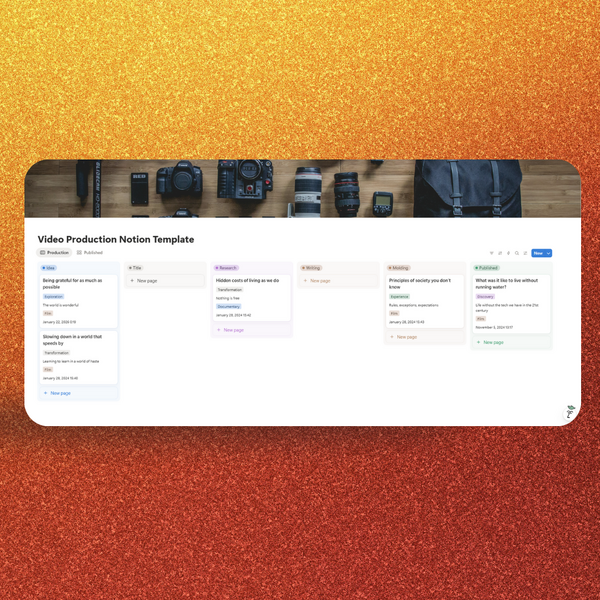Screen dimensions: 600x600
Task: Click 'Learning to learn in a world of haste'
Action: click(x=71, y=361)
